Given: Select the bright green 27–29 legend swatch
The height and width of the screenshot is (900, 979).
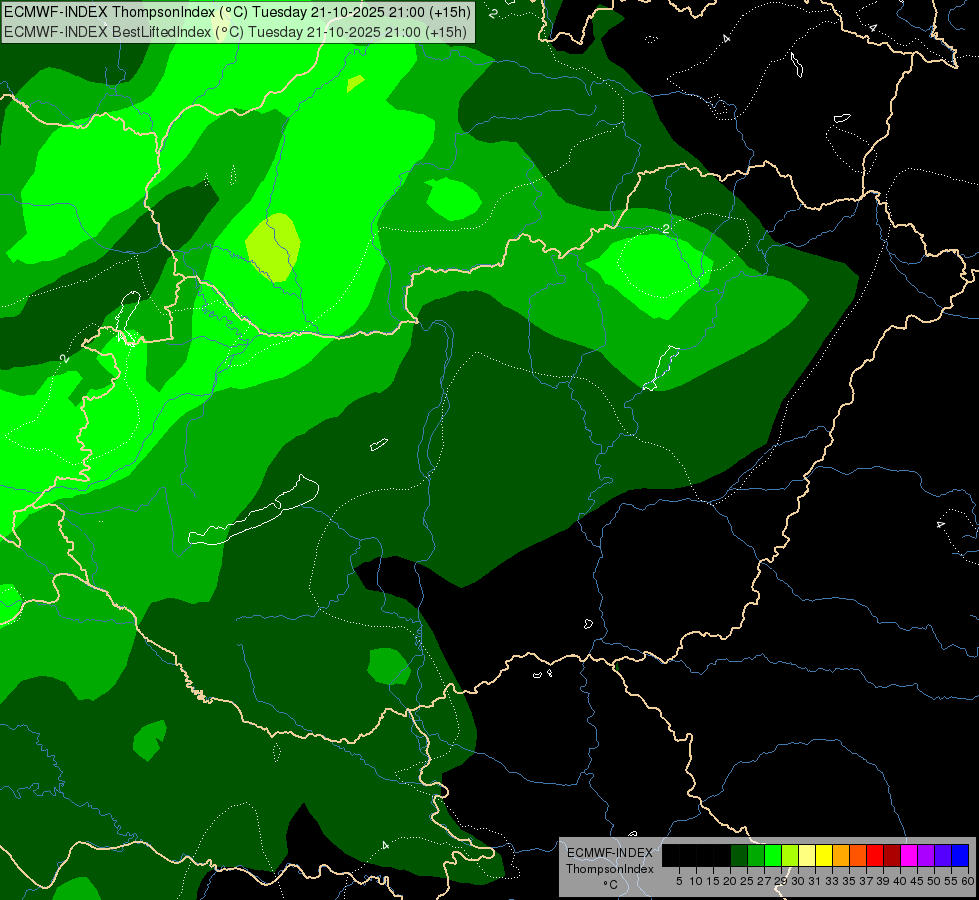Looking at the screenshot, I should pyautogui.click(x=773, y=855).
